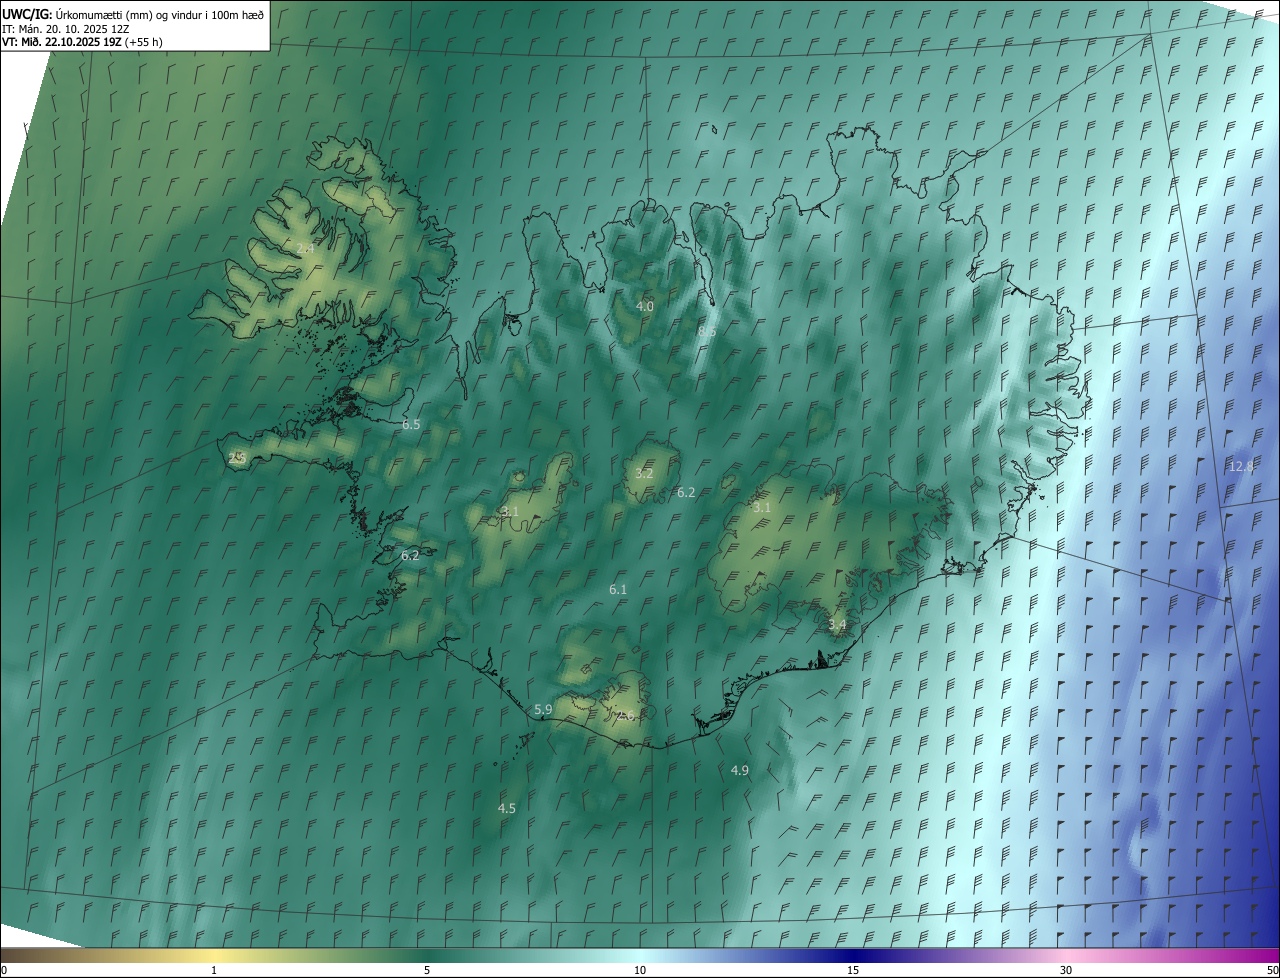
Task: Click the 2.4 value over the Westfjords
Action: click(305, 248)
